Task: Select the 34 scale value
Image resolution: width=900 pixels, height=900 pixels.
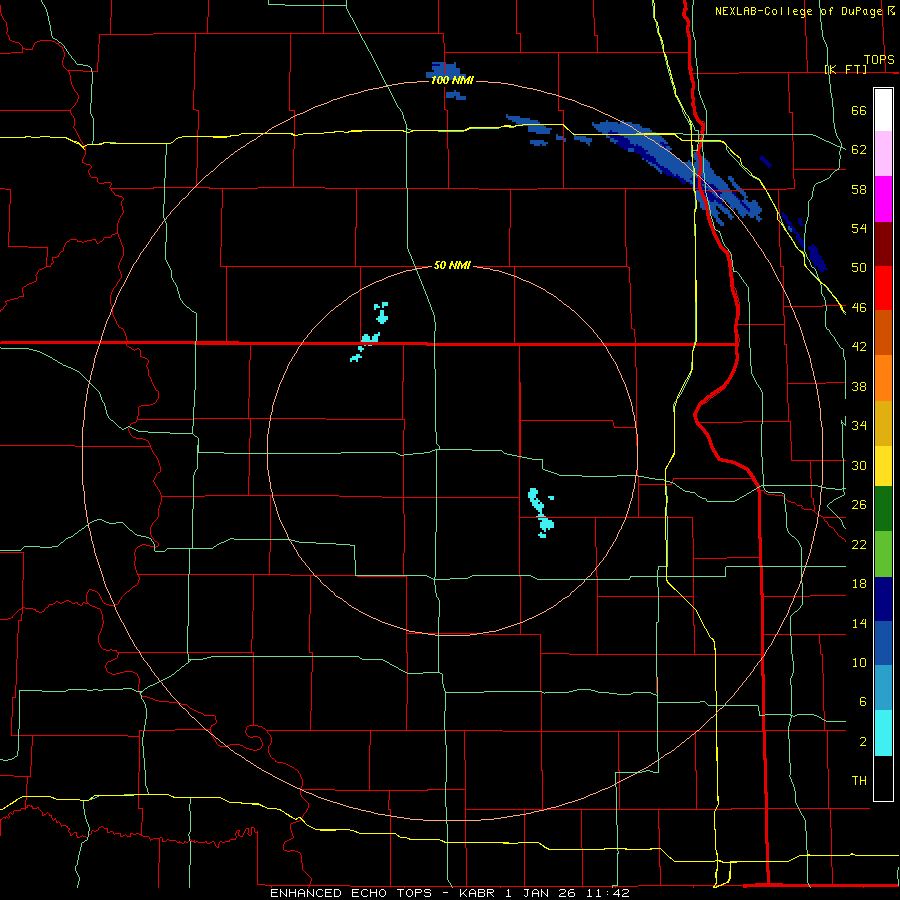Action: click(x=859, y=426)
